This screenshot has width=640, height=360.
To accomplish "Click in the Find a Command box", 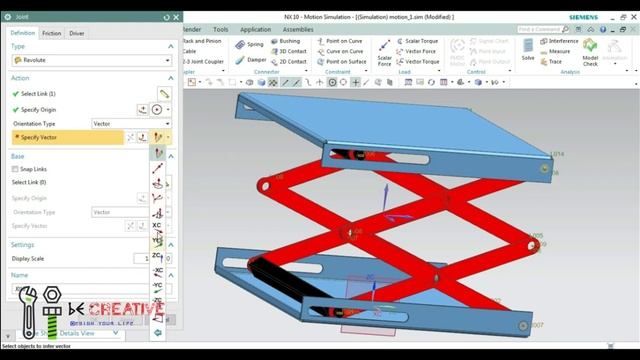I will tap(540, 29).
